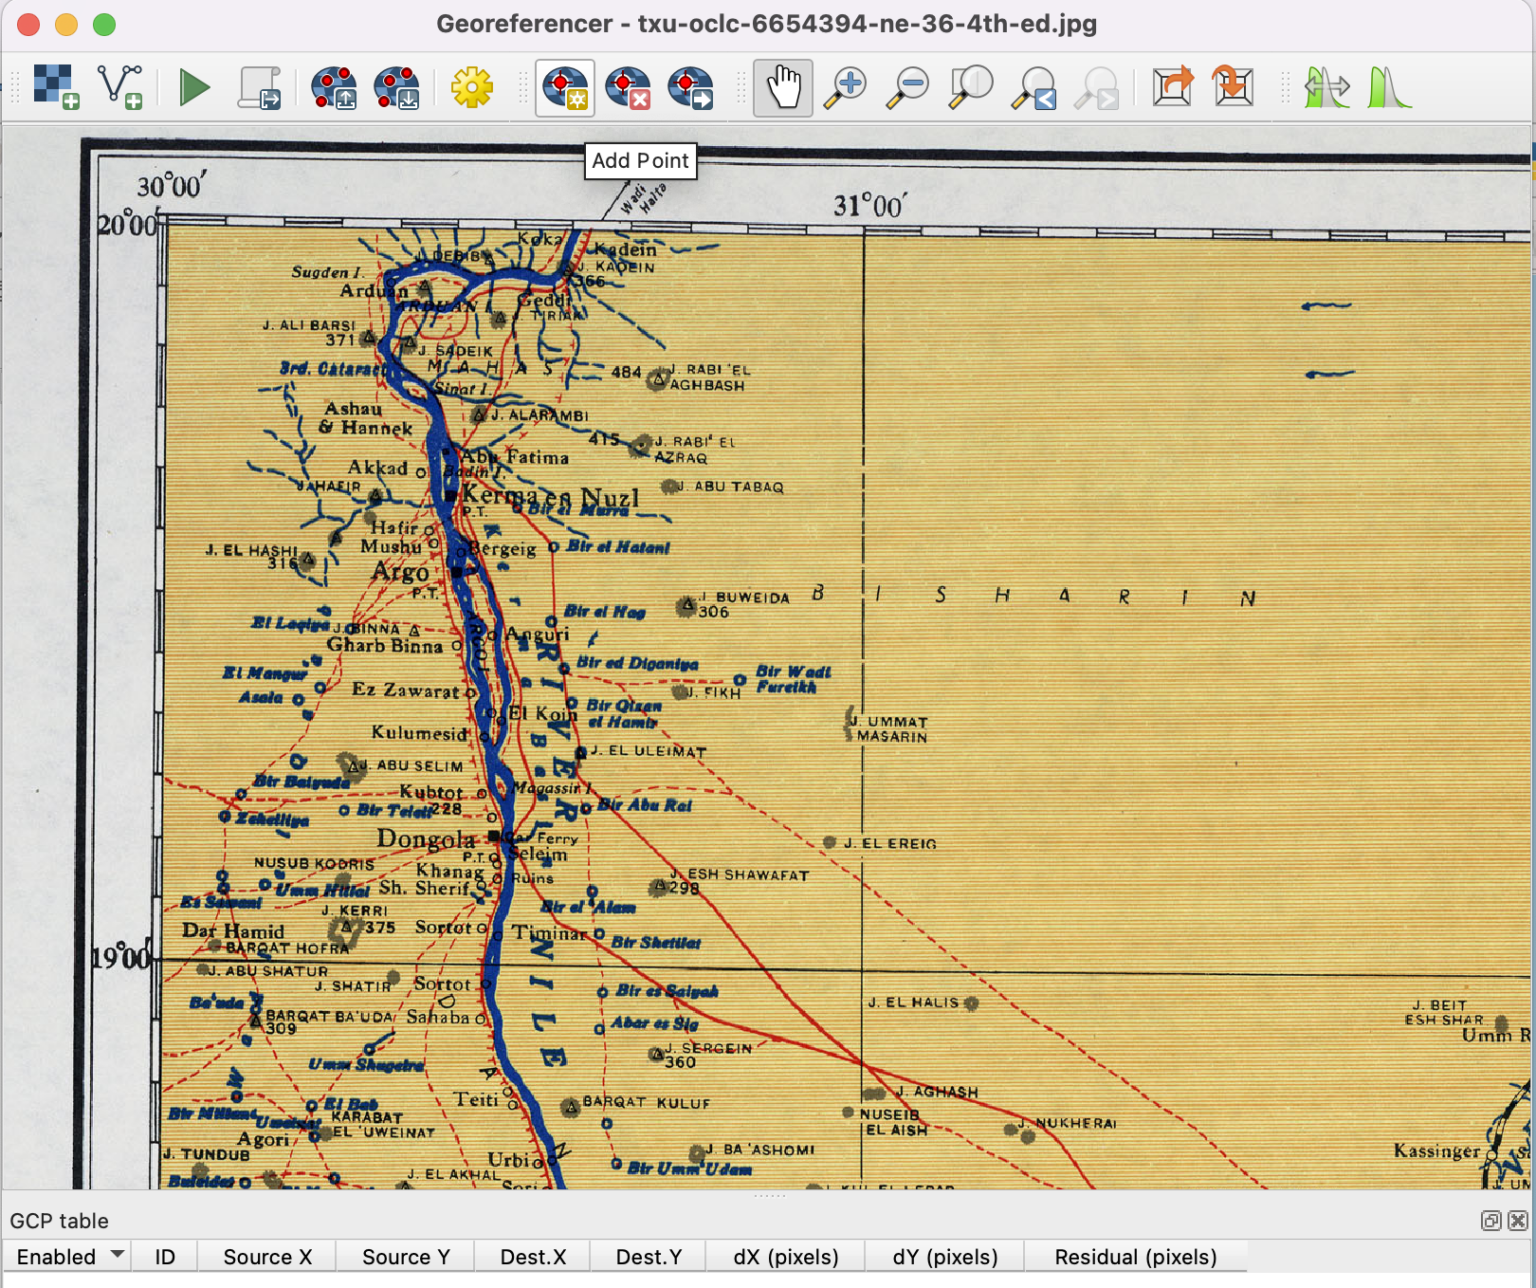Sort by the Enabled column header arrow
The image size is (1536, 1288).
click(x=117, y=1254)
